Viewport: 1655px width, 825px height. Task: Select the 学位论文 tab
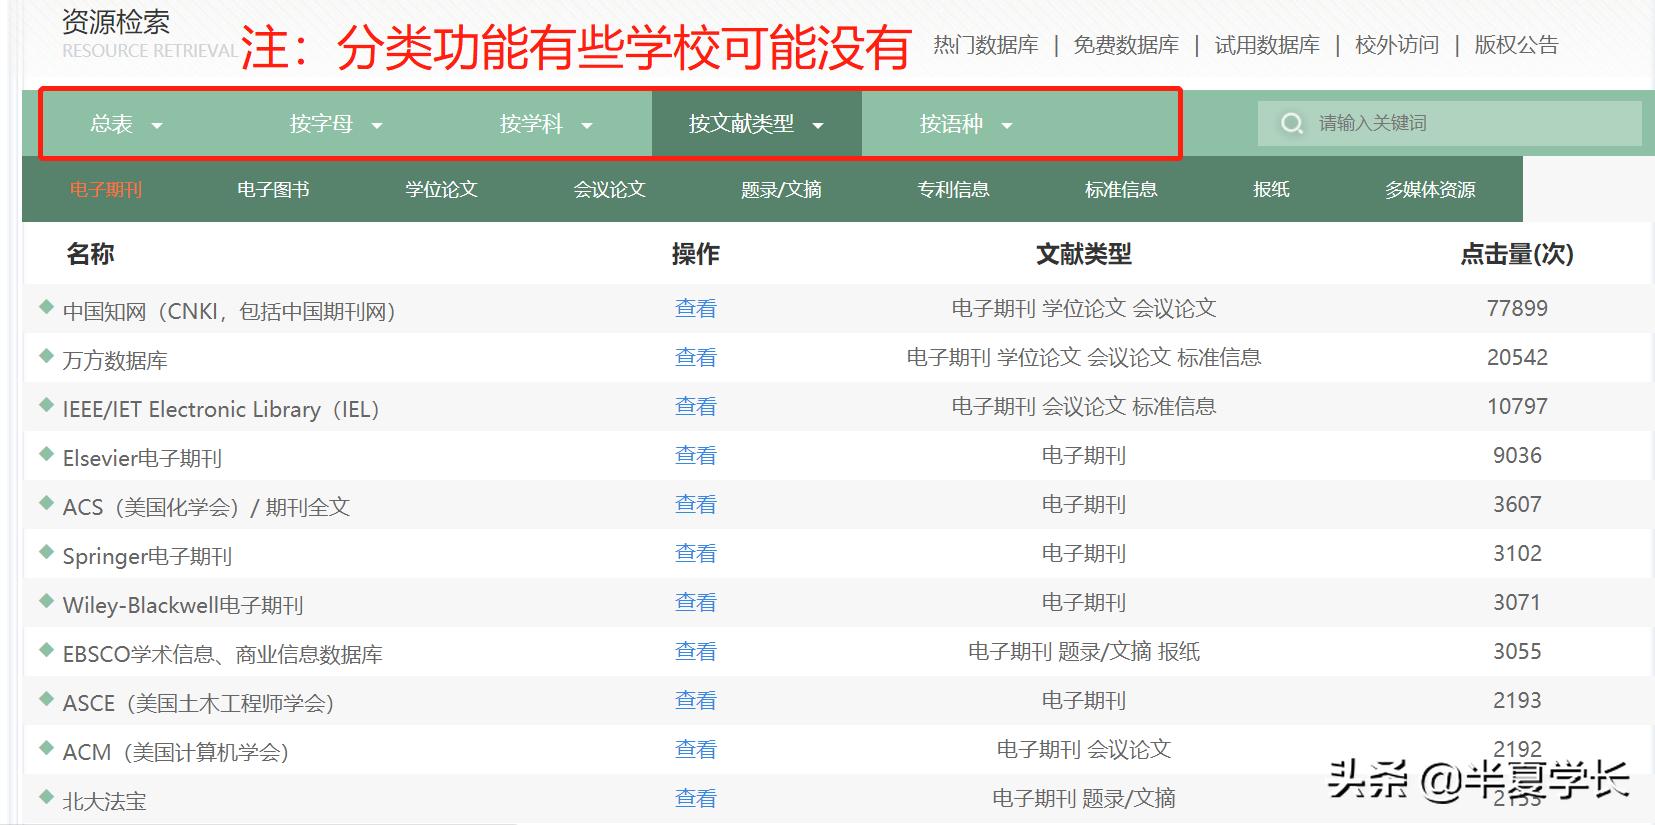(441, 189)
